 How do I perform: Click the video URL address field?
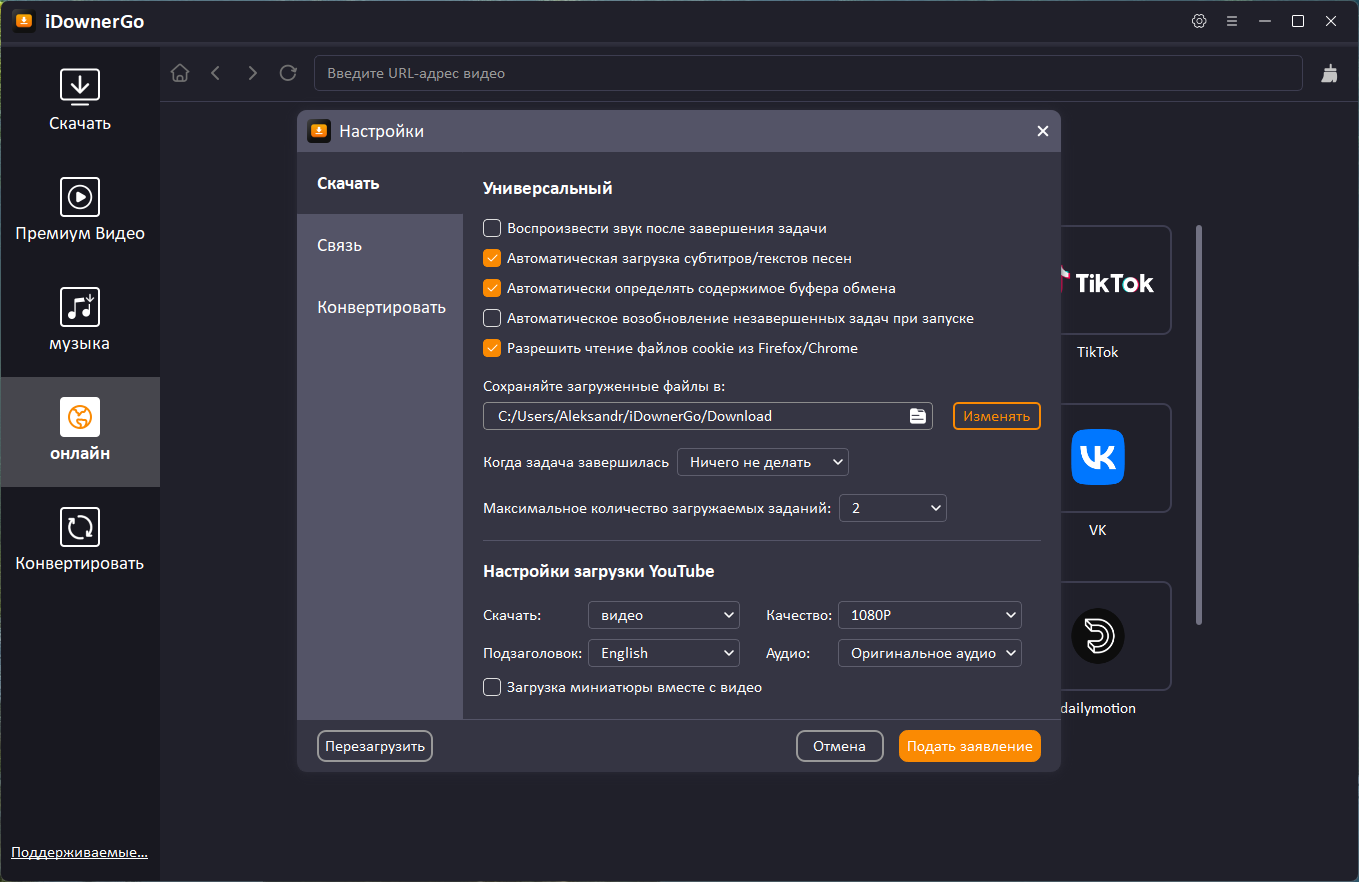point(808,73)
